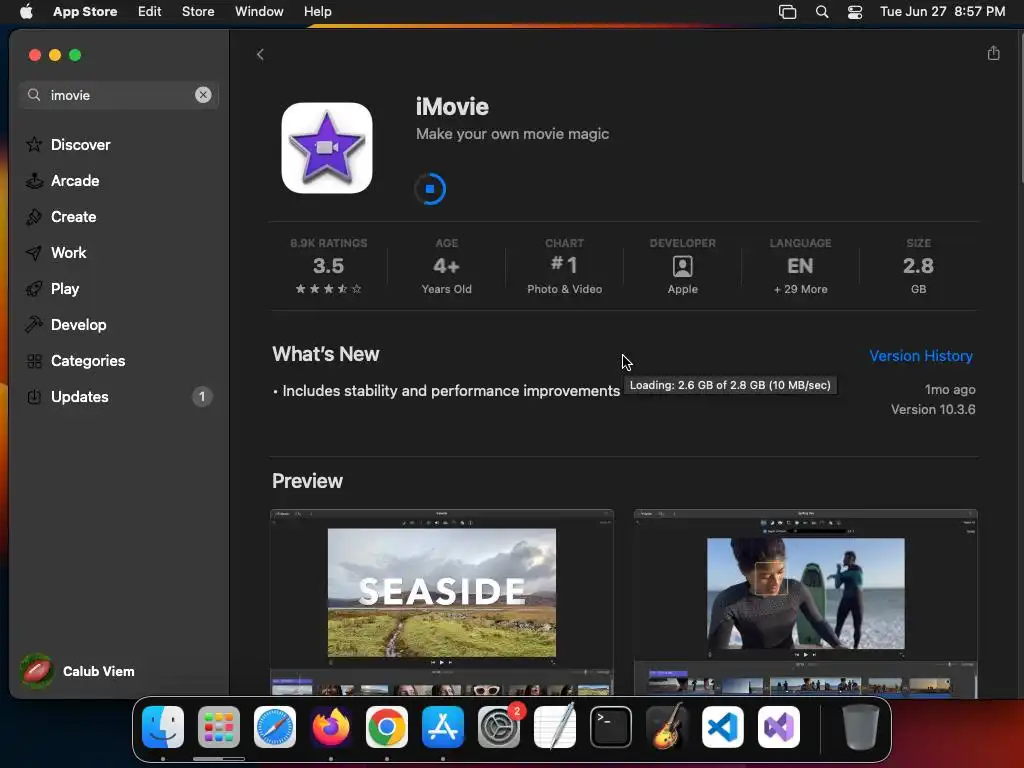
Task: Open Version History link
Action: [921, 356]
